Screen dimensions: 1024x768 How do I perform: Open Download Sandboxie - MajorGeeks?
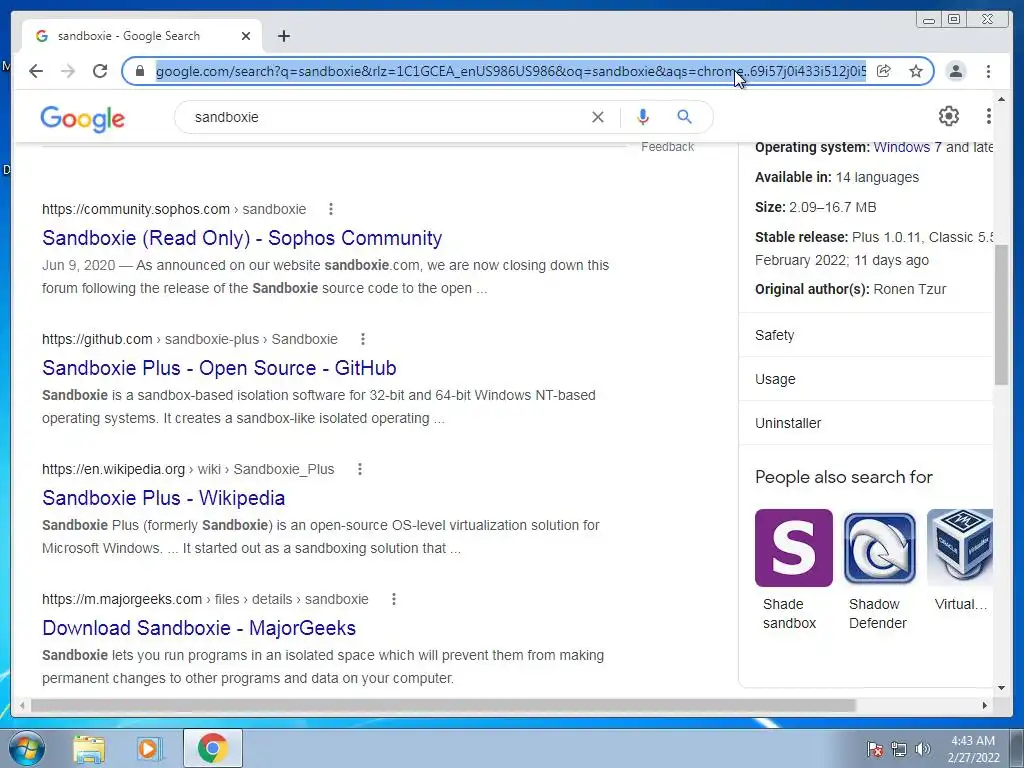199,628
